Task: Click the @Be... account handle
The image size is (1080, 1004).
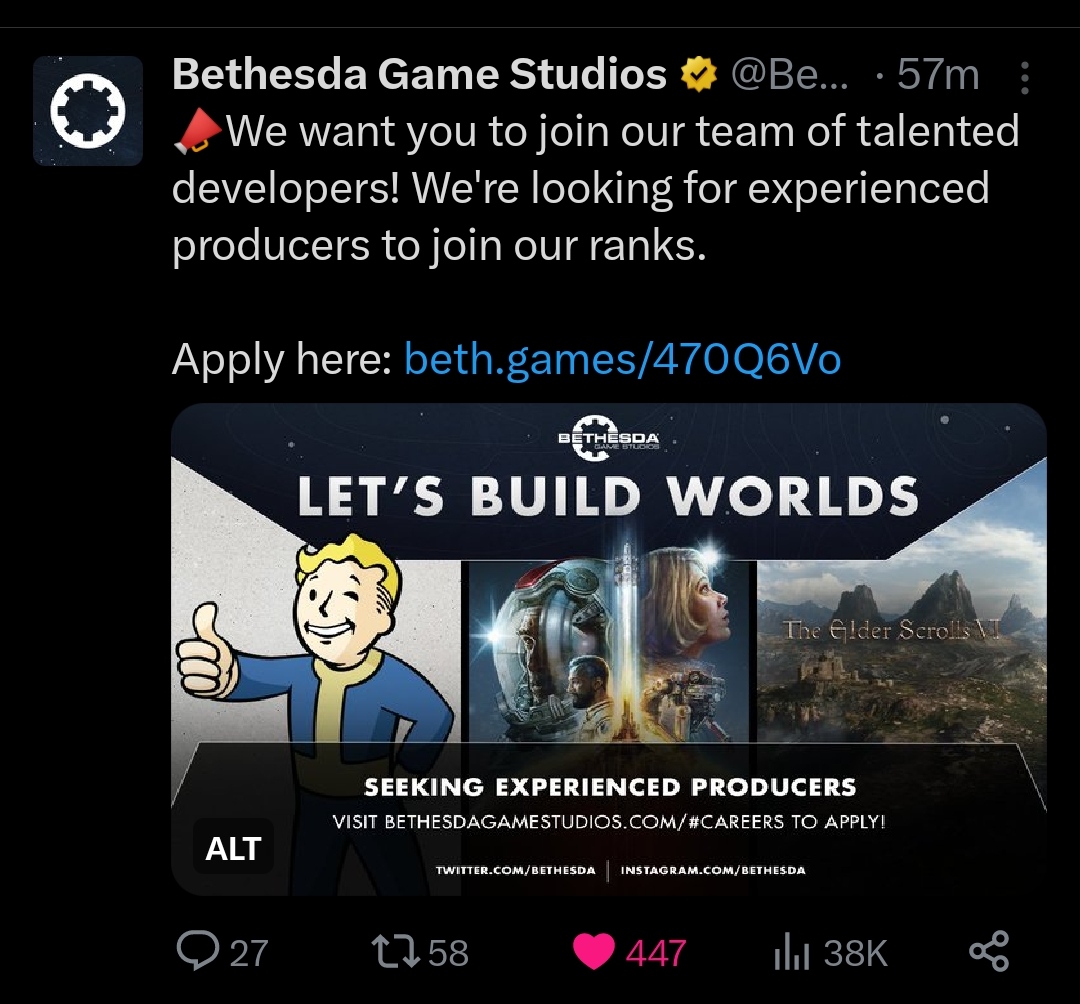Action: point(790,74)
